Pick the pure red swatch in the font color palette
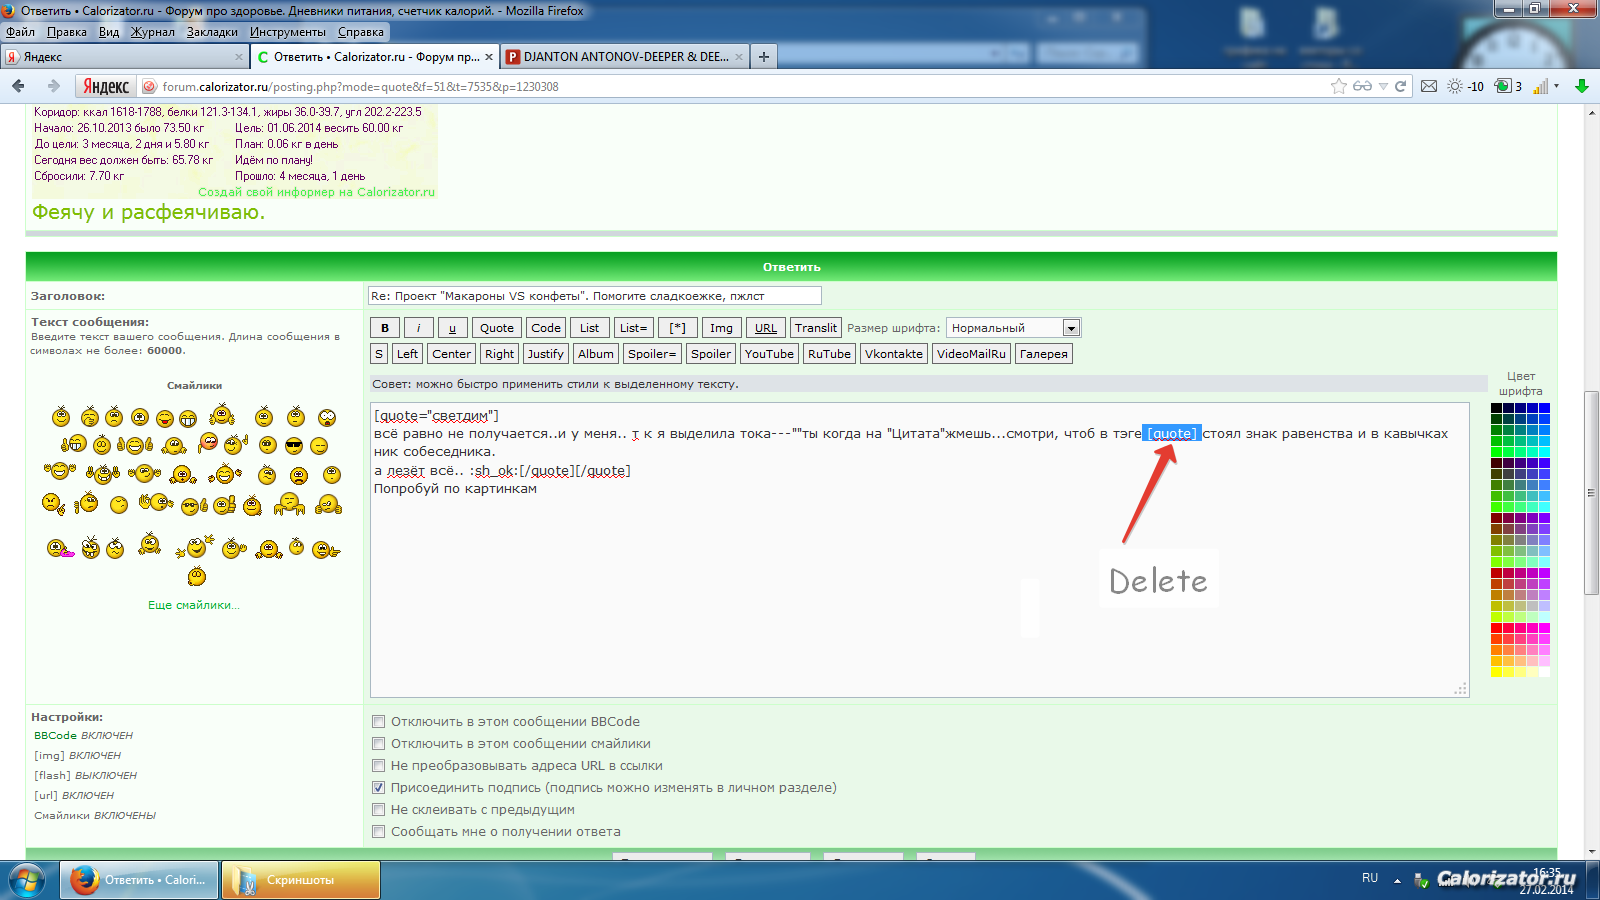 (1497, 628)
